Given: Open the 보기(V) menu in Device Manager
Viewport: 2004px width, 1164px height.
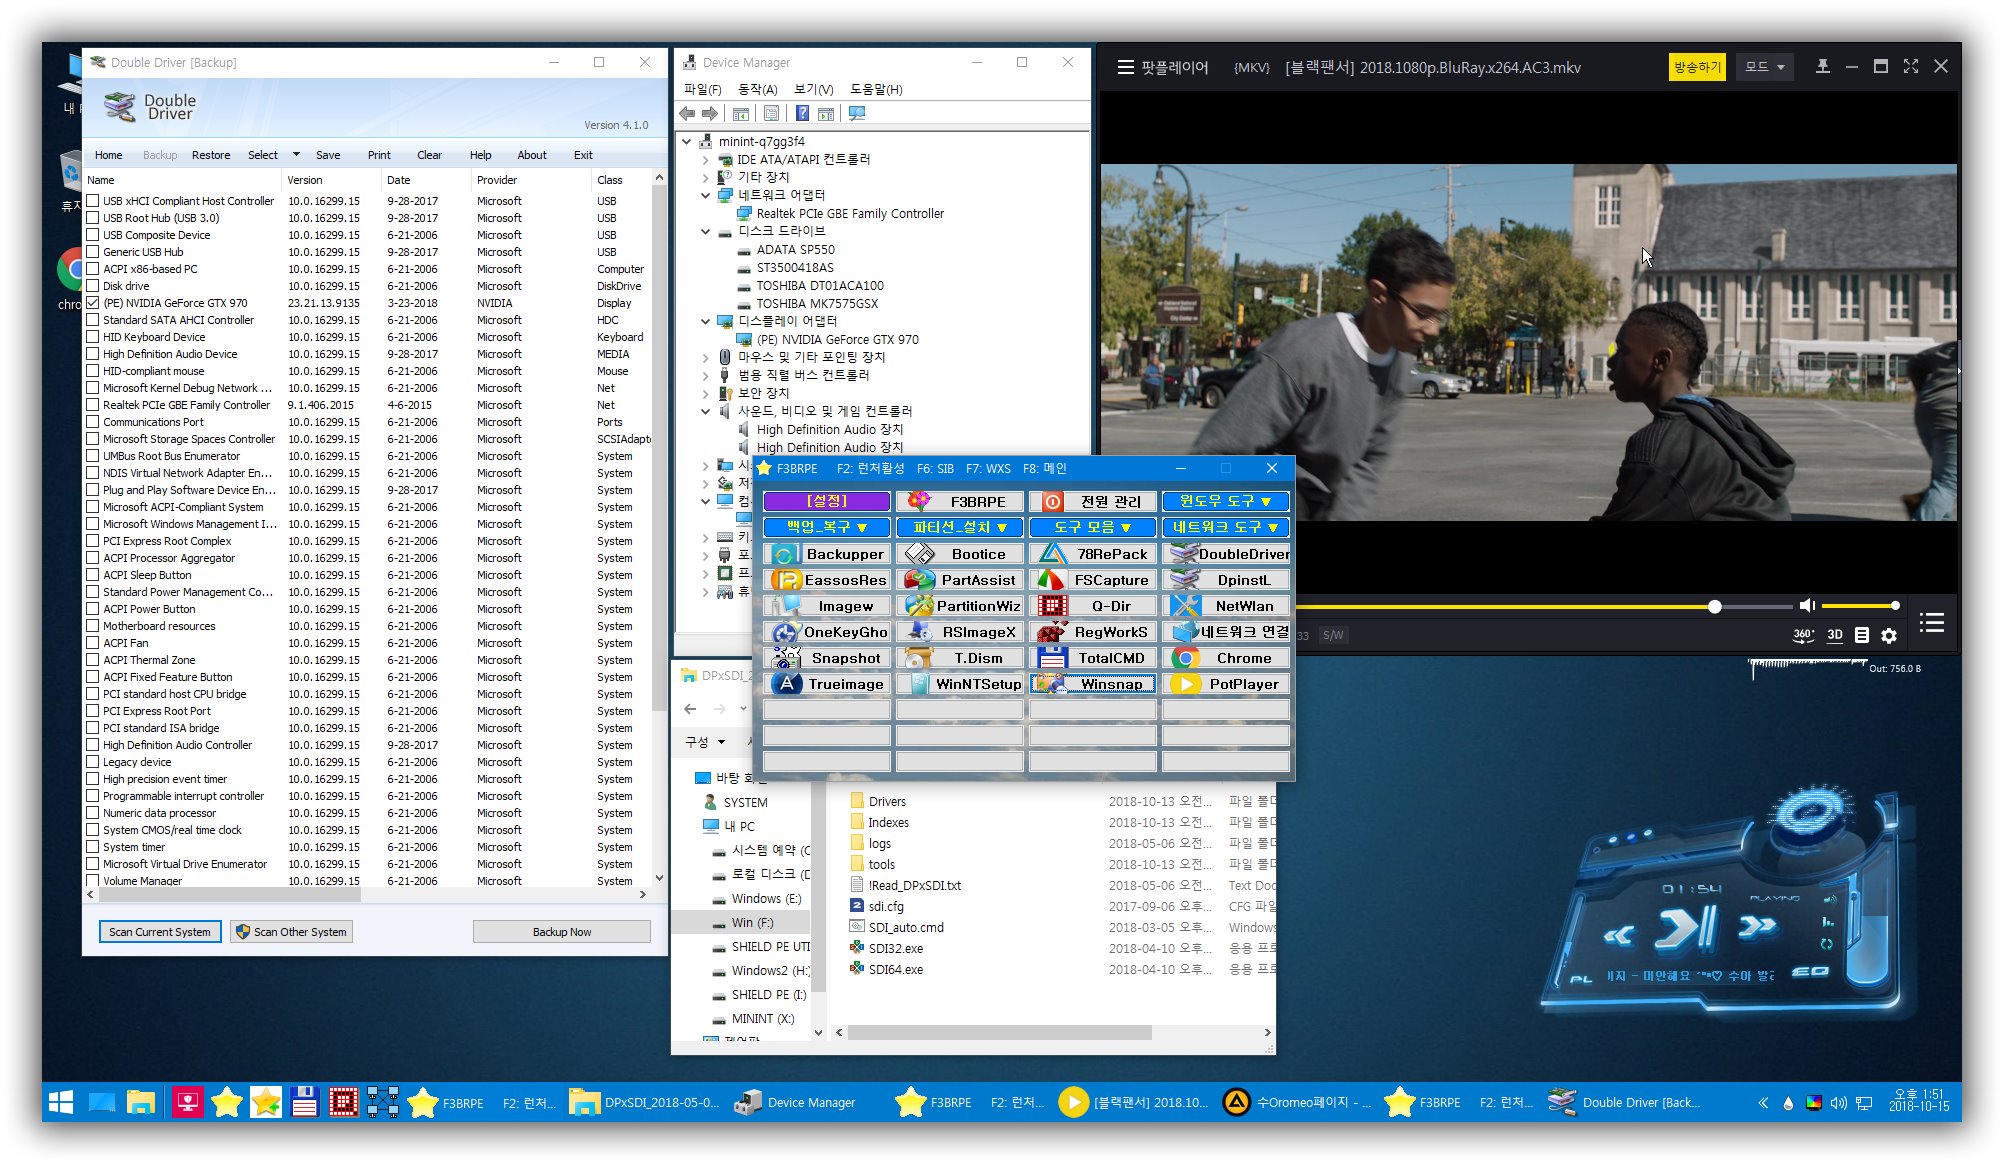Looking at the screenshot, I should pyautogui.click(x=814, y=89).
